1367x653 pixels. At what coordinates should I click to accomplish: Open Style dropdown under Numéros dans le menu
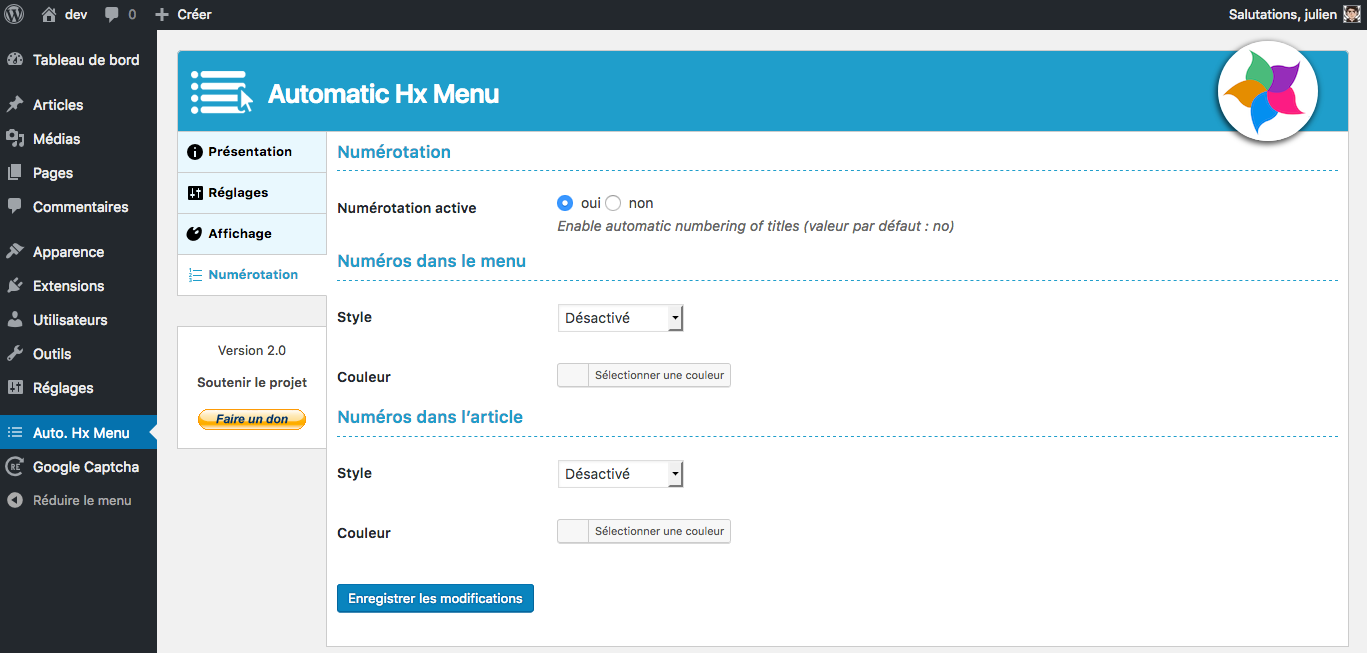pos(620,318)
